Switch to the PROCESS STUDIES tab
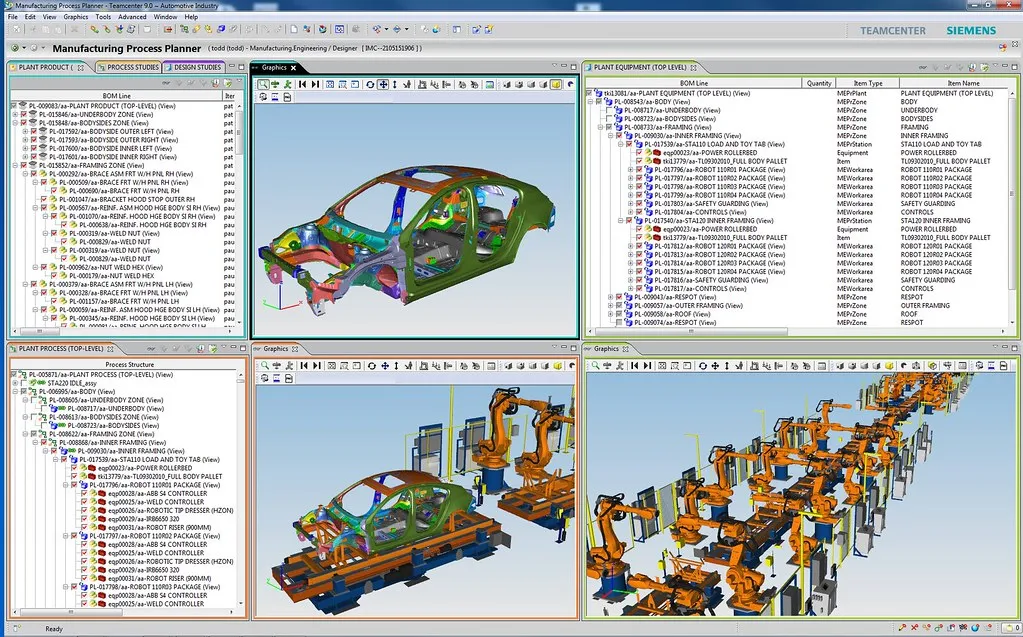The width and height of the screenshot is (1023, 637). click(x=131, y=67)
